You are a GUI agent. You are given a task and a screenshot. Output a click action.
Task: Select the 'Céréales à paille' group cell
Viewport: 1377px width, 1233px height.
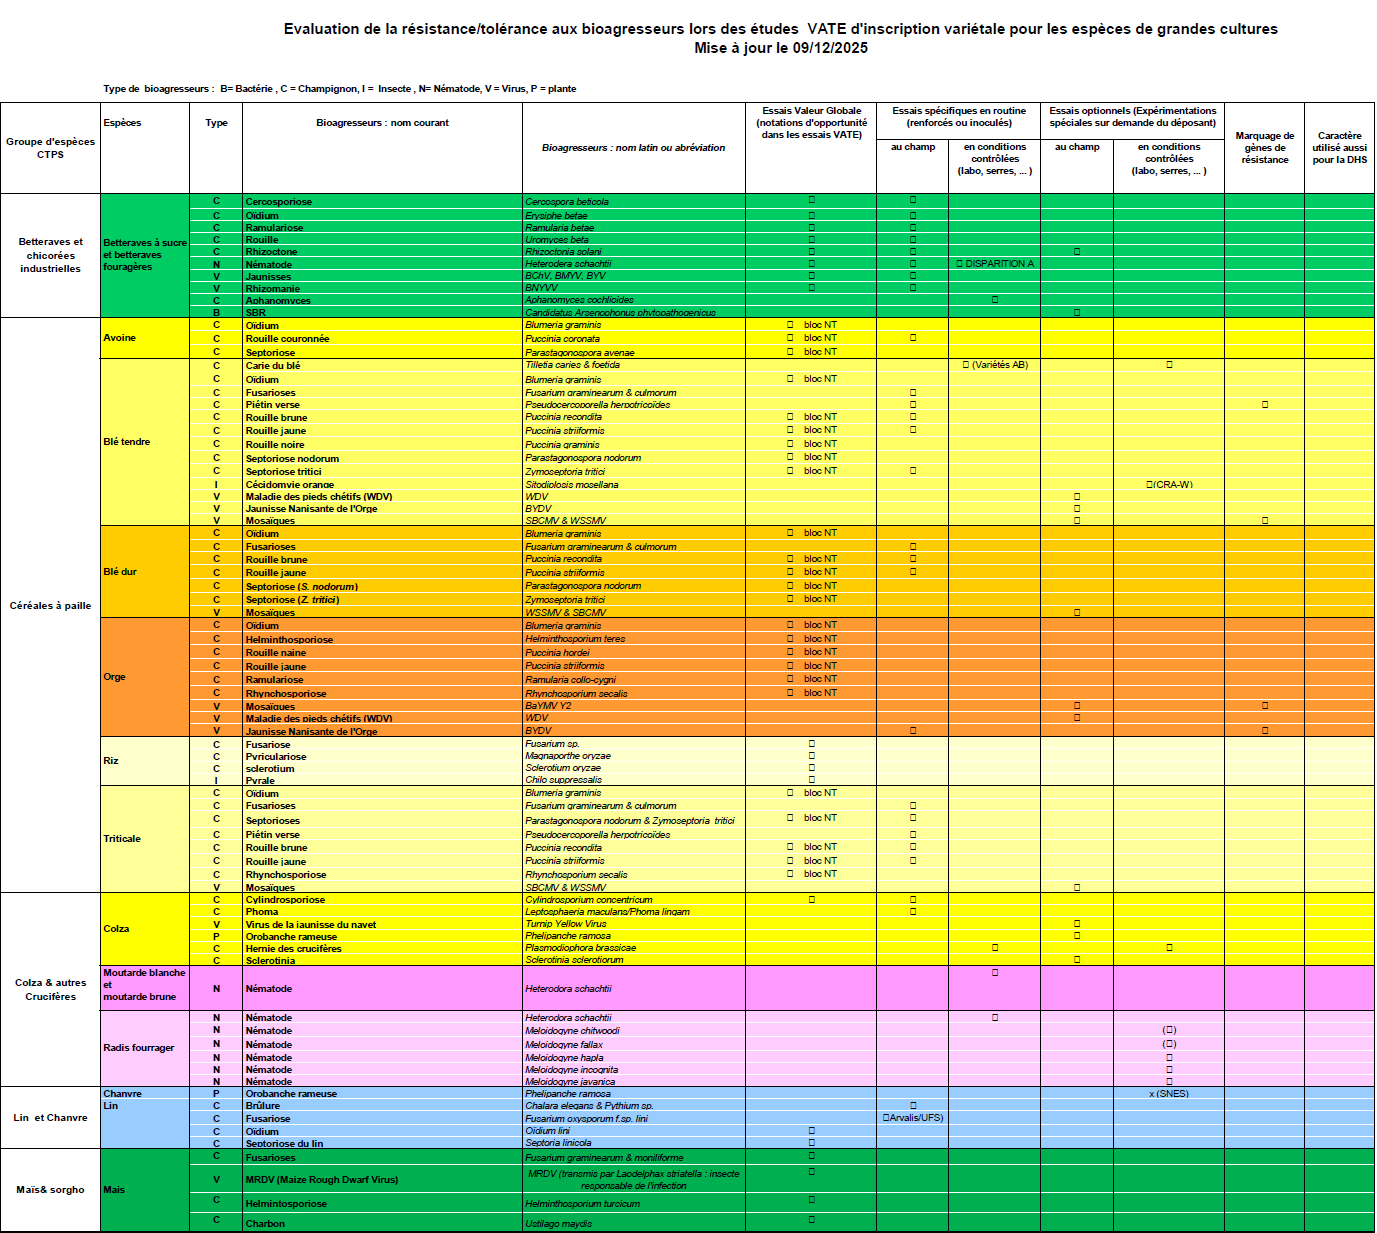pyautogui.click(x=50, y=605)
